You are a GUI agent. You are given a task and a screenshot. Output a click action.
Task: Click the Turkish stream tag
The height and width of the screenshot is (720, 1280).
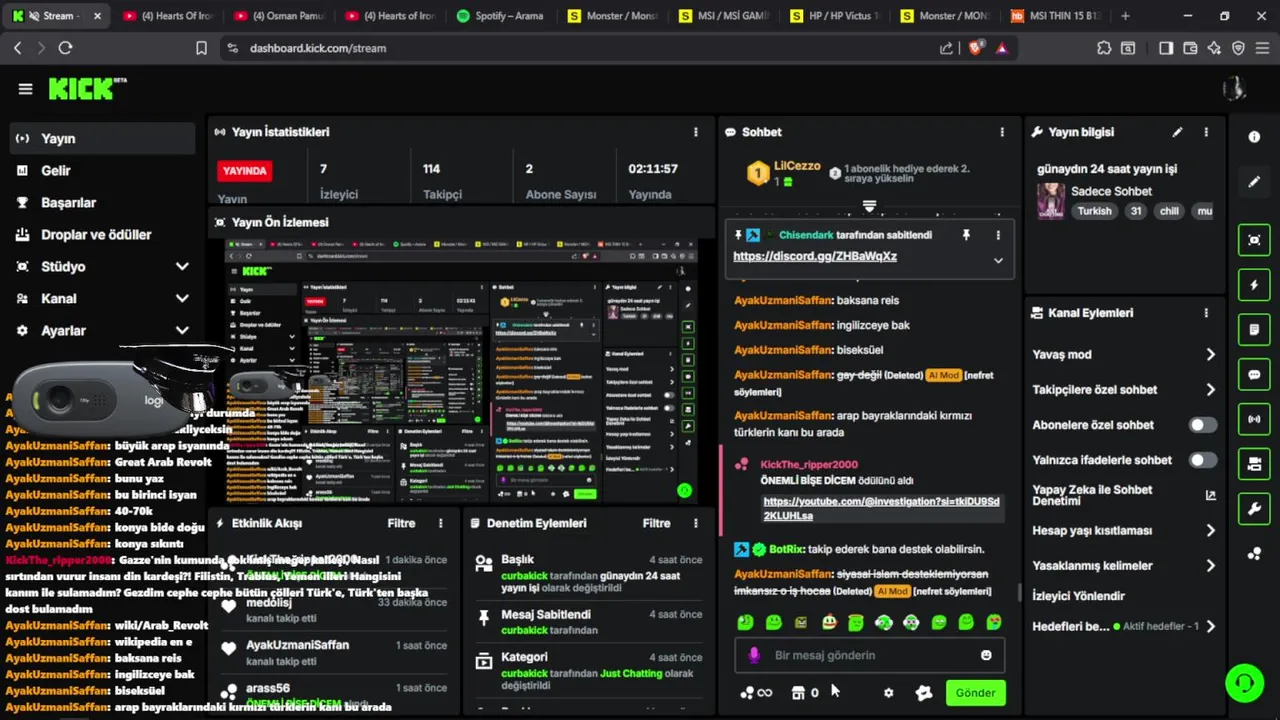(x=1094, y=211)
